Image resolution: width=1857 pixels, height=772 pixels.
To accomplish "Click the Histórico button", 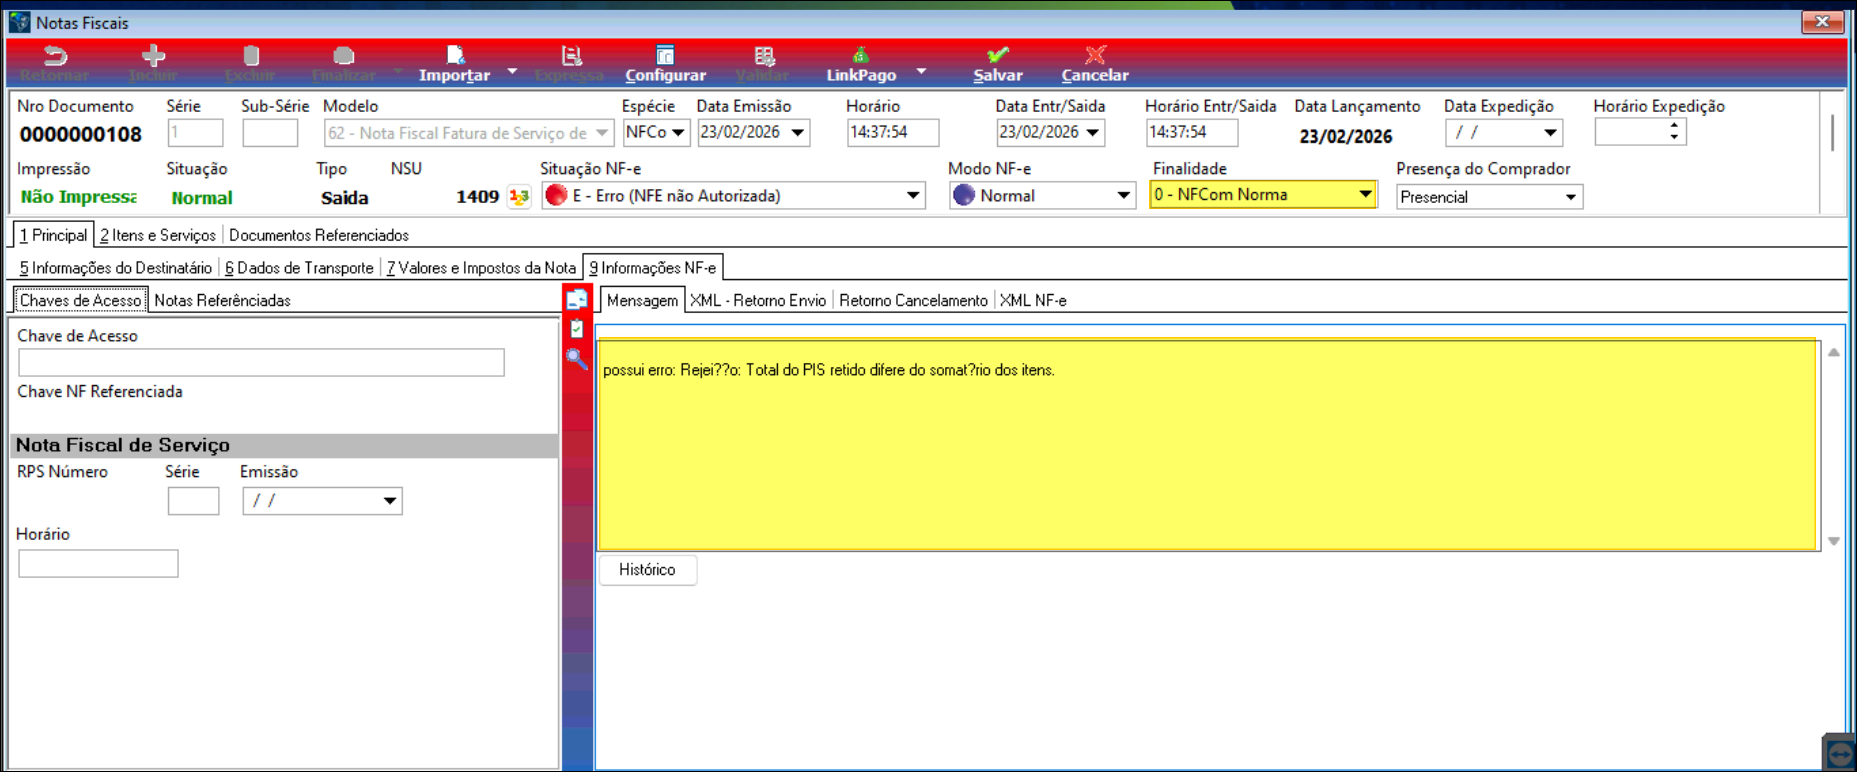I will 647,570.
